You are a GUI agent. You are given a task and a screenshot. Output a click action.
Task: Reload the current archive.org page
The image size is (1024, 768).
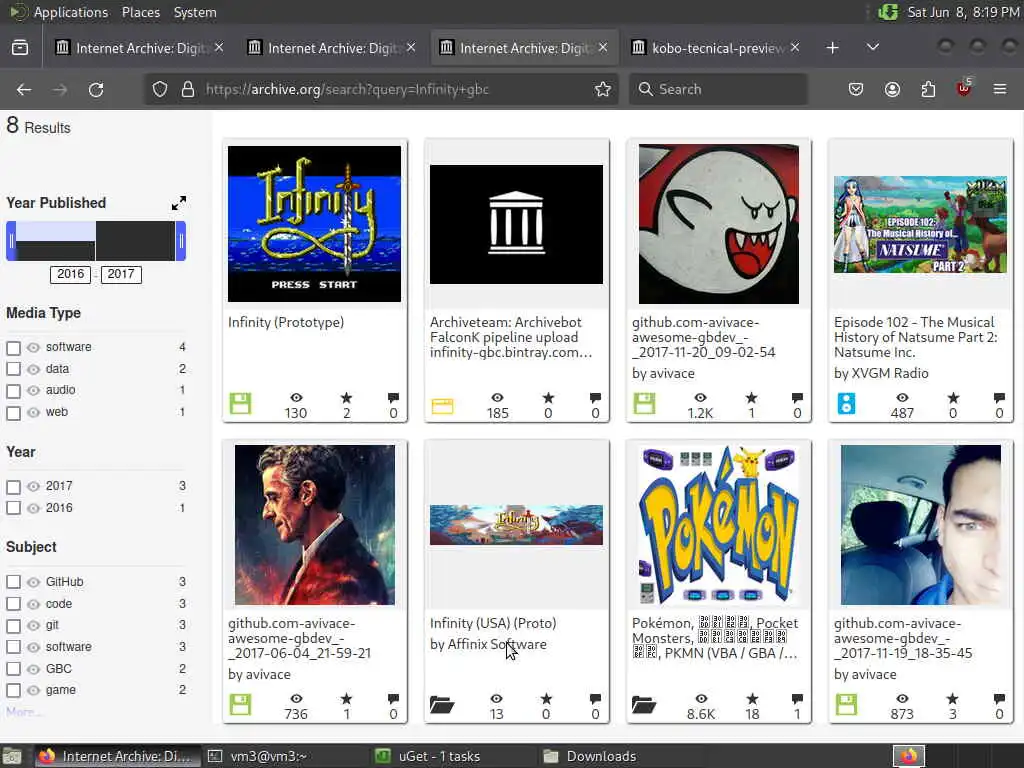pyautogui.click(x=96, y=89)
